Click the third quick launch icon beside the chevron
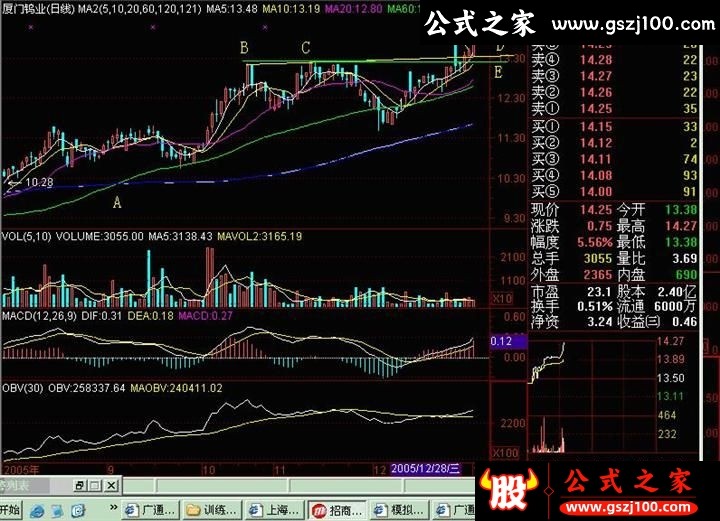Image resolution: width=720 pixels, height=521 pixels. click(78, 511)
